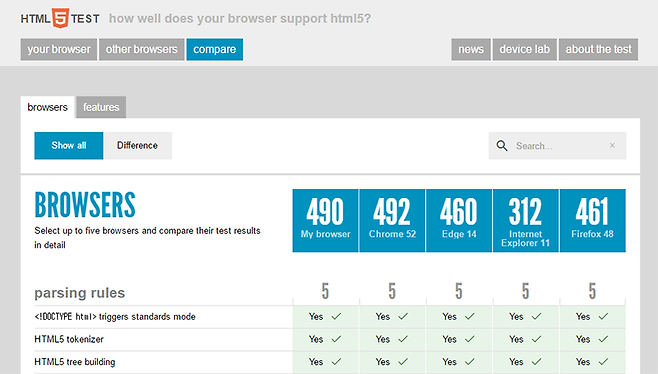Choose the 'Internet Explorer 11' 312 score tile
658x374 pixels.
(x=526, y=220)
